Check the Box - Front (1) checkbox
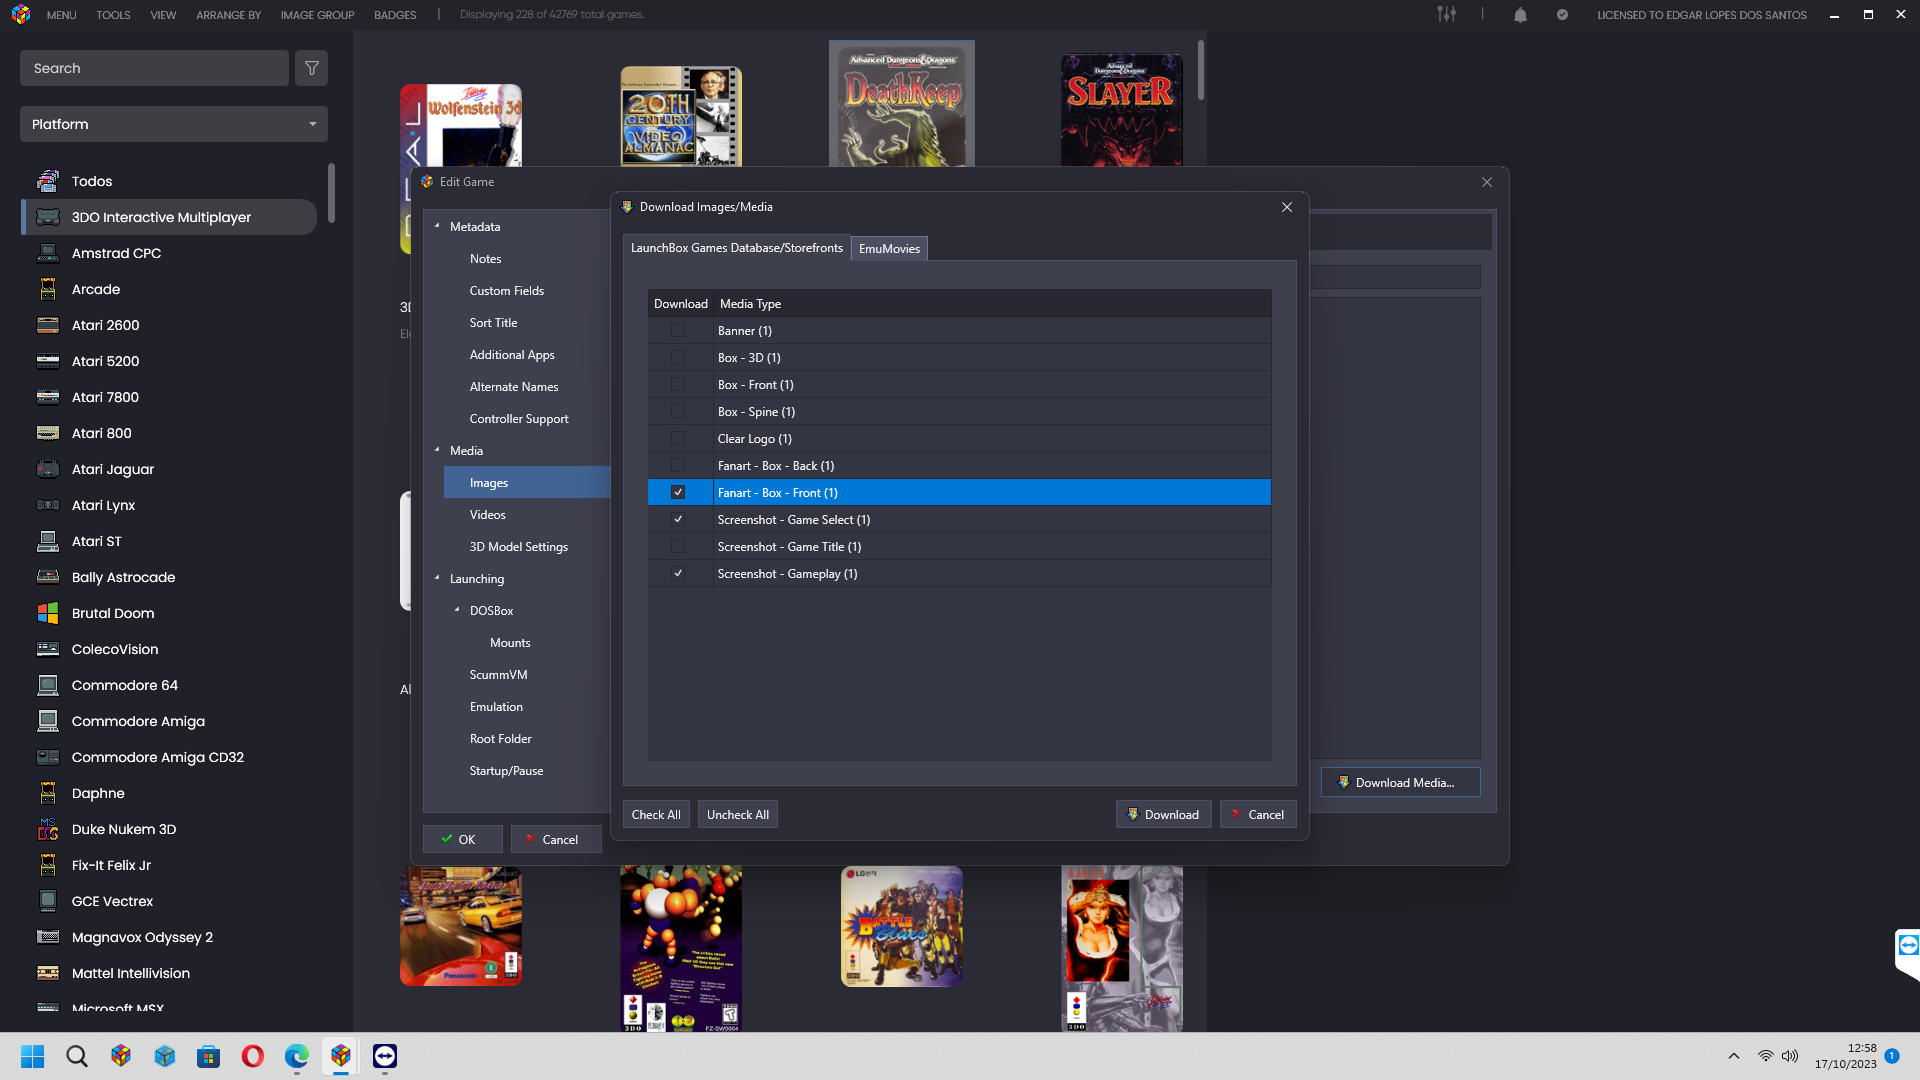The image size is (1920, 1080). coord(678,384)
